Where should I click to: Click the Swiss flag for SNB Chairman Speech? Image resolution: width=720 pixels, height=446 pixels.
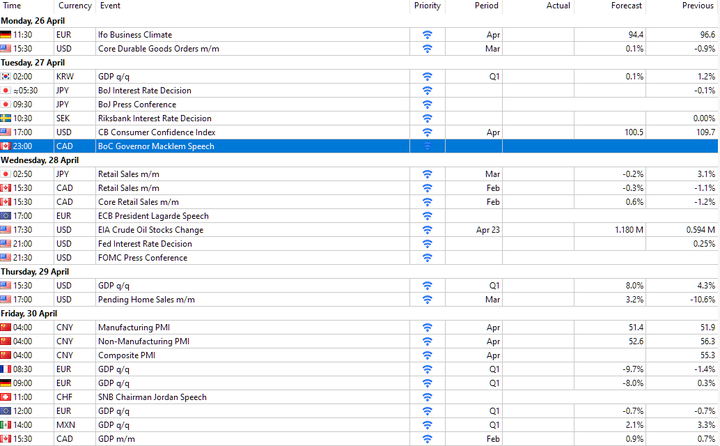6,397
